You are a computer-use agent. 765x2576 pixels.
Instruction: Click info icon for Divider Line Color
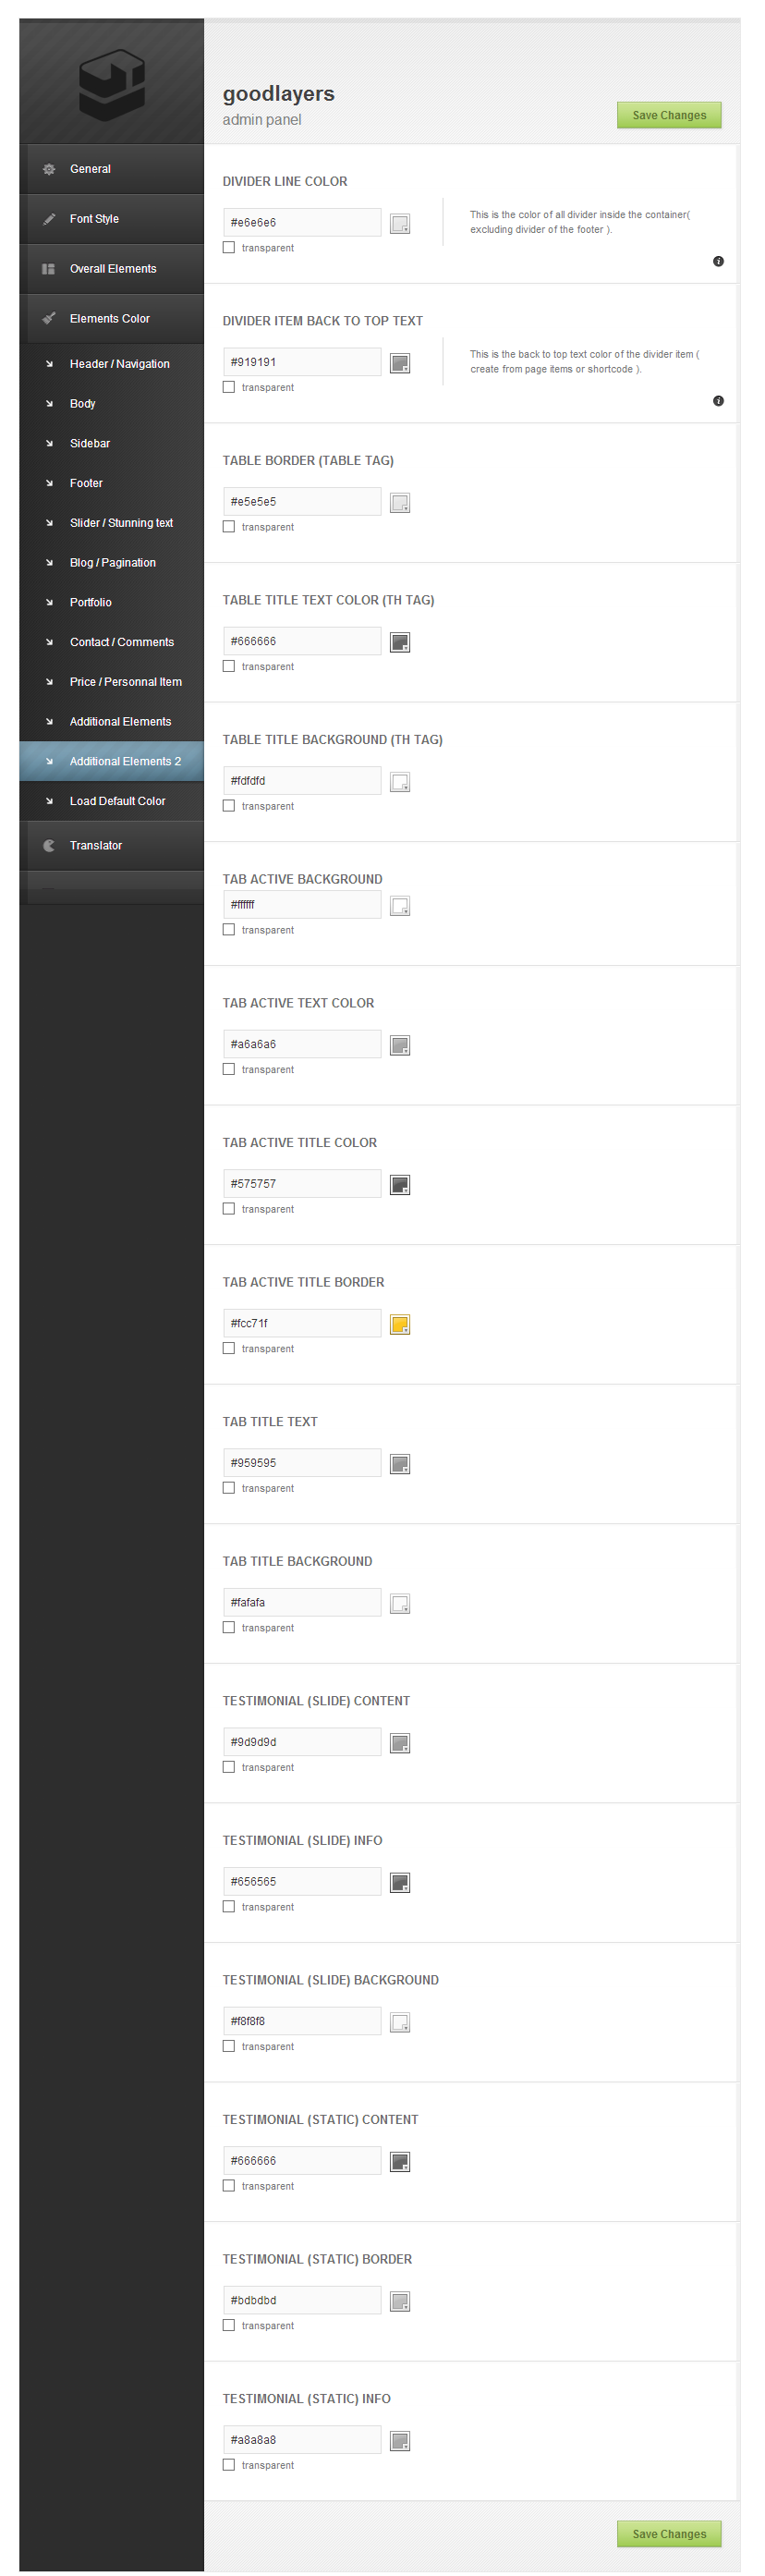(718, 262)
